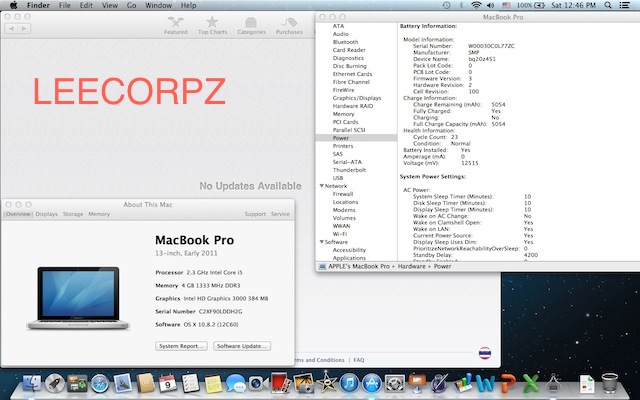Open the document stack in Dock
This screenshot has width=640, height=400.
coord(587,384)
